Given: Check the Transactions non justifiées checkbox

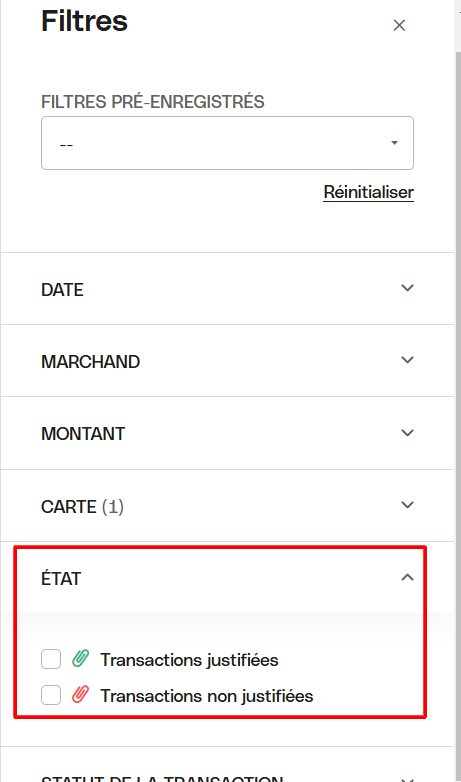Looking at the screenshot, I should pyautogui.click(x=51, y=695).
